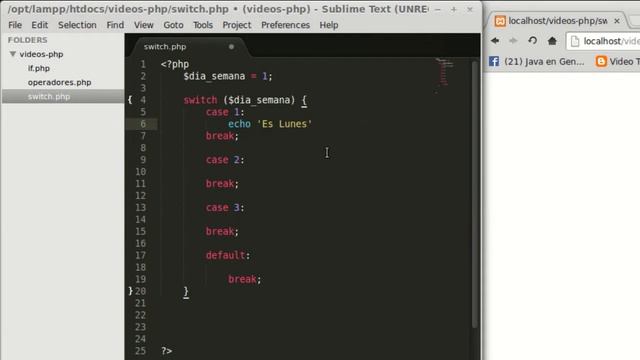
Task: Minimize the Sublime Text window
Action: [x=438, y=9]
